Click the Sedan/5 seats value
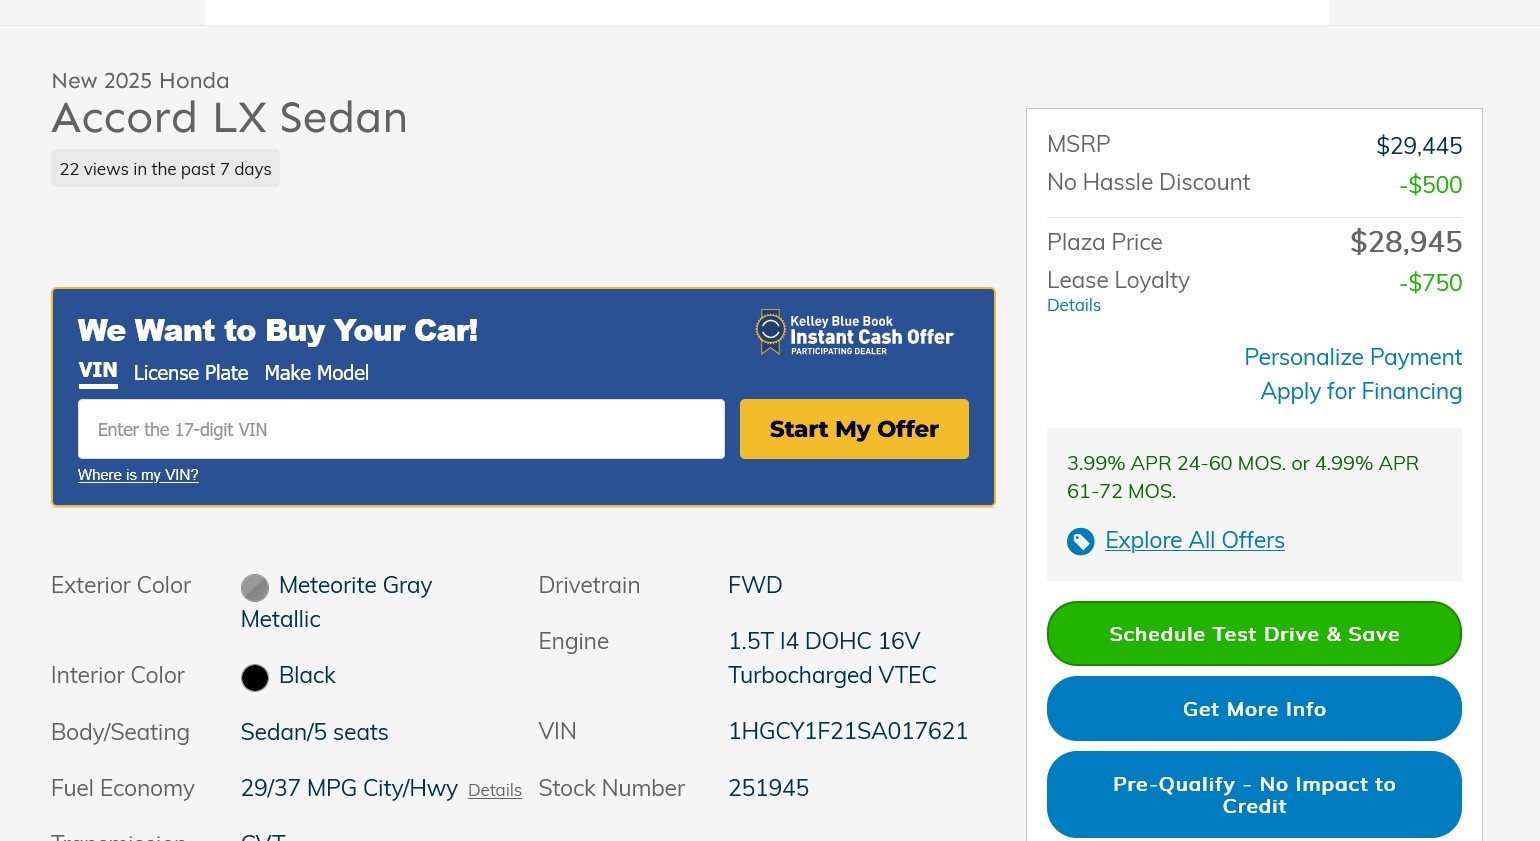This screenshot has width=1540, height=841. click(314, 732)
